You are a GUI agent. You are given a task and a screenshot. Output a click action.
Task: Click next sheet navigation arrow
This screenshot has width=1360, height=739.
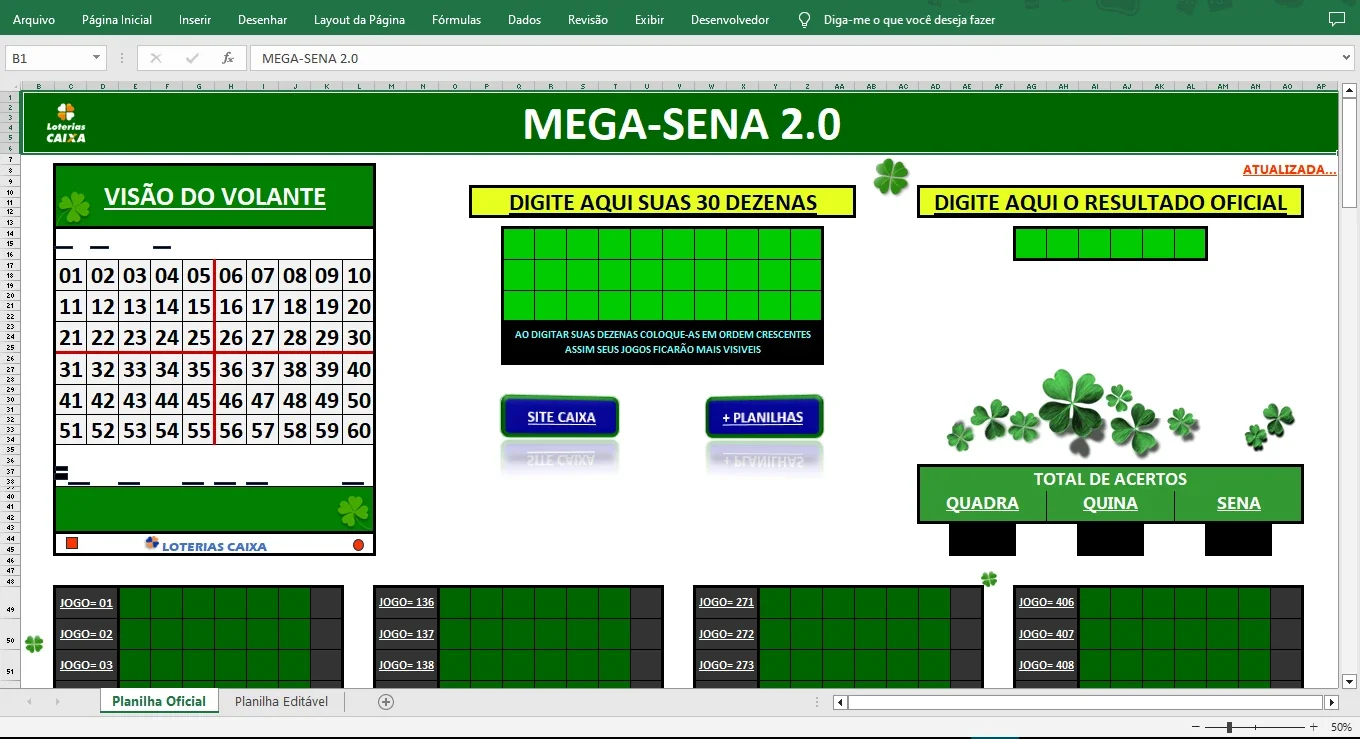(x=57, y=702)
